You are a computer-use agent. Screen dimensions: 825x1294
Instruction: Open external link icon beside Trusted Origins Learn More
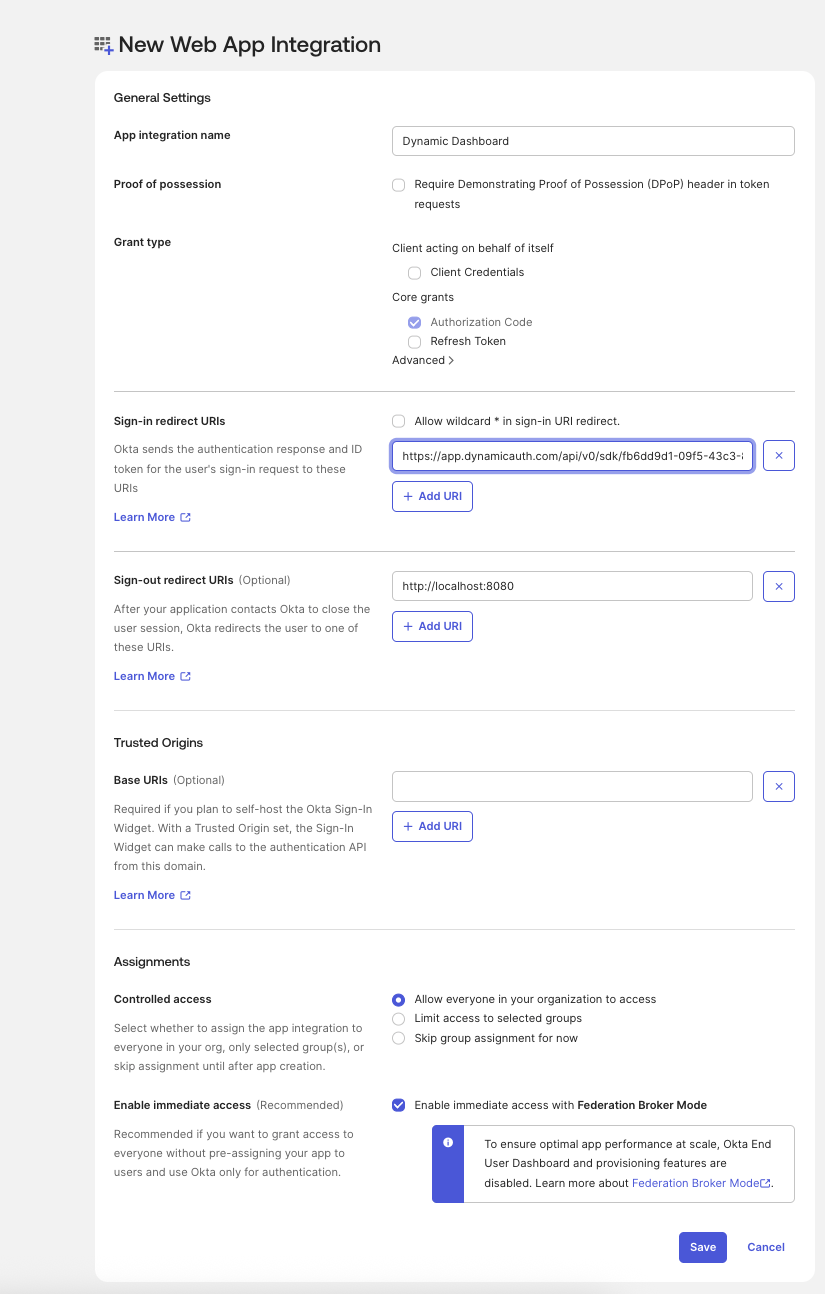[x=185, y=896]
